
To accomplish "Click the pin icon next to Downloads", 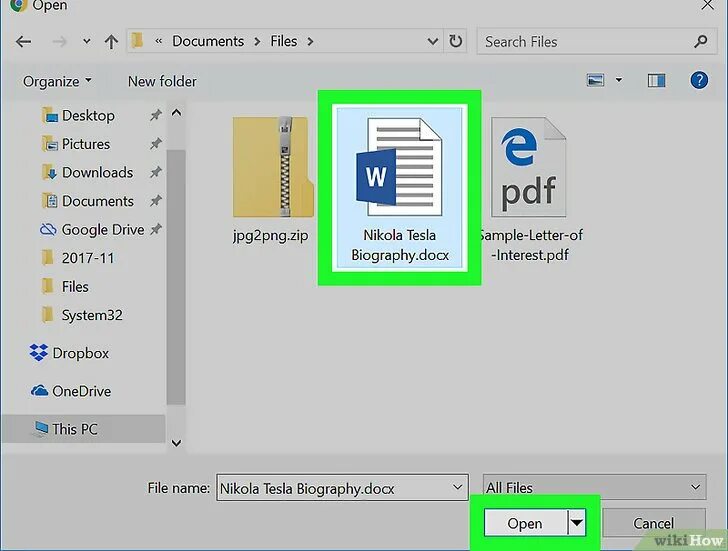I will tap(156, 172).
